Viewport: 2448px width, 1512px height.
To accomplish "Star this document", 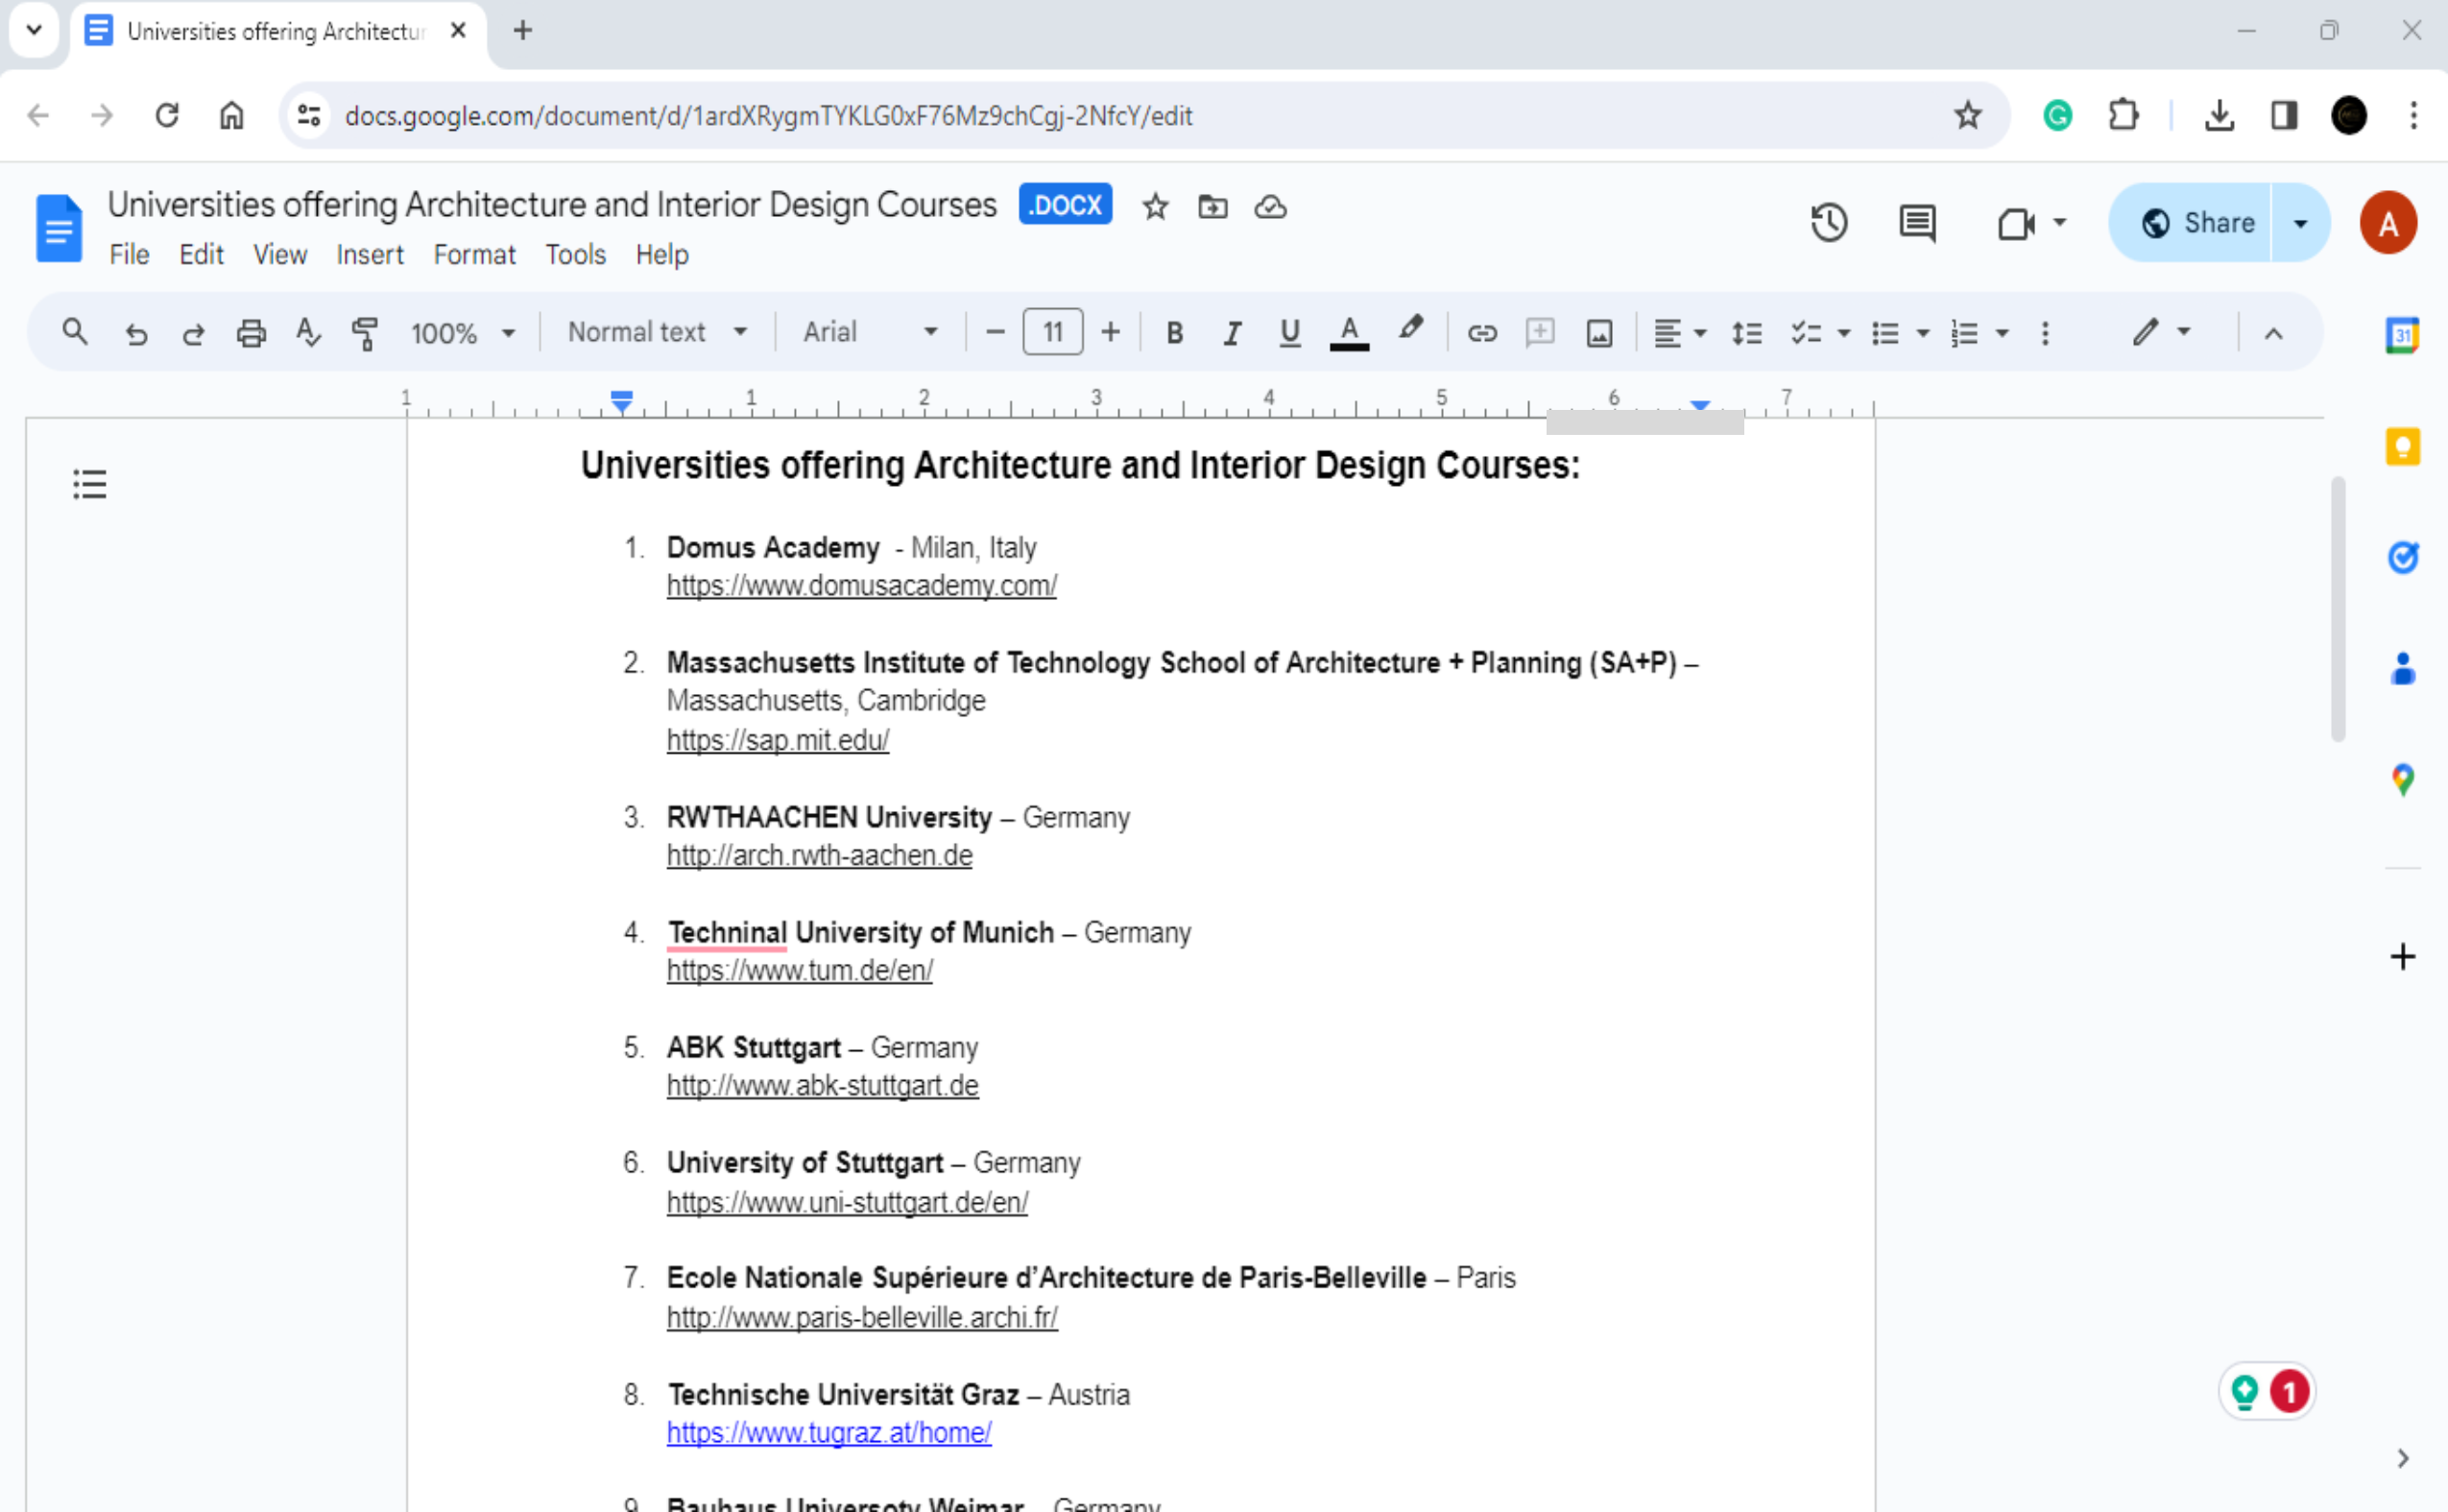I will tap(1155, 207).
